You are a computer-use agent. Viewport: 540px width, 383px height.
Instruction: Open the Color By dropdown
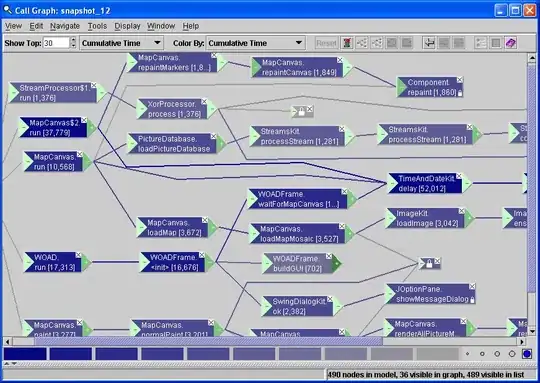point(255,43)
